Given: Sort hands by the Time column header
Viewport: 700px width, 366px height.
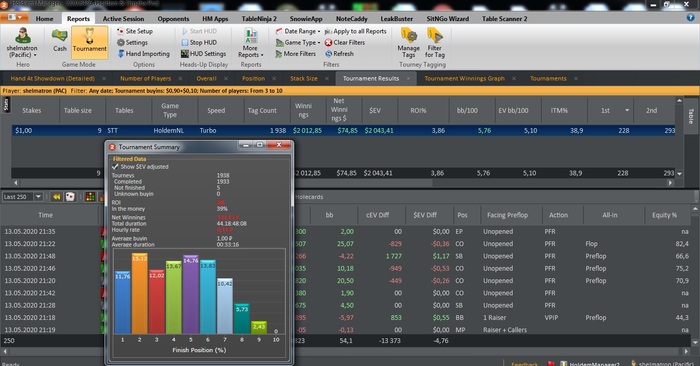Looking at the screenshot, I should (45, 215).
